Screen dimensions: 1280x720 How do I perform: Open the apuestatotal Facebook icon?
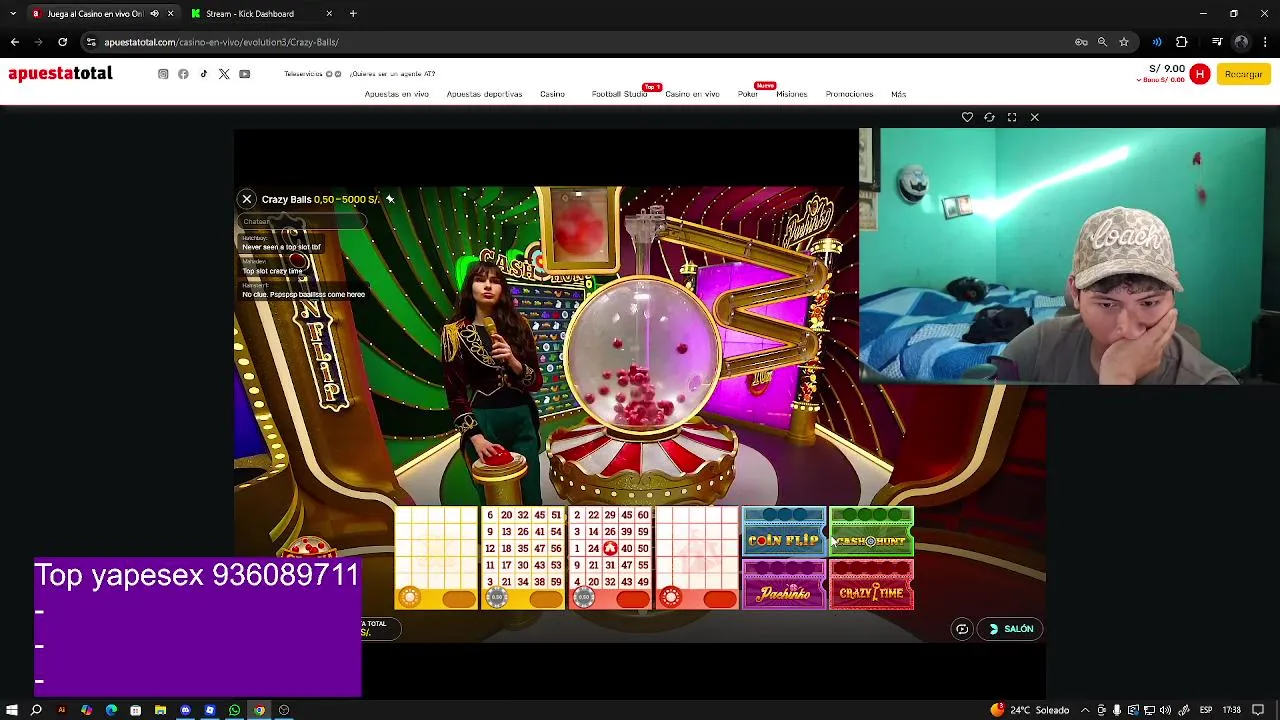(x=183, y=74)
